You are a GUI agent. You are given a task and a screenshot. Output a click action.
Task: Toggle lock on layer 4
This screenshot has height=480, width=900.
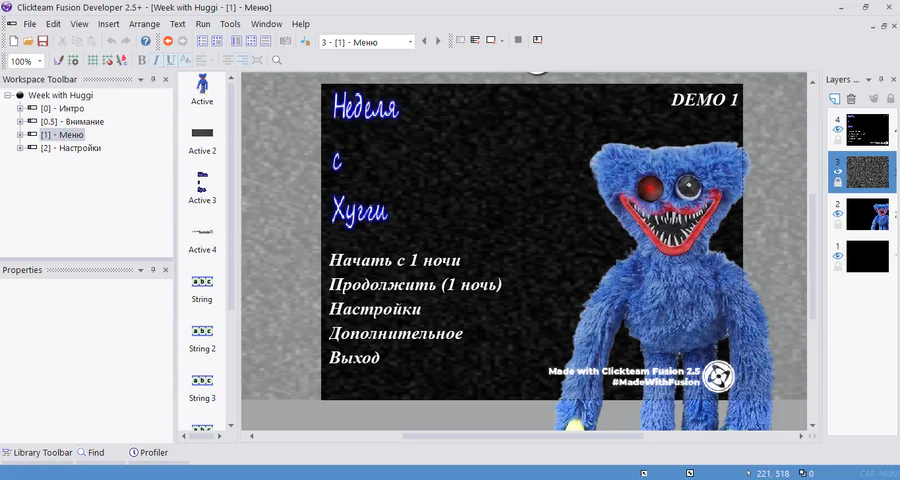pyautogui.click(x=837, y=140)
